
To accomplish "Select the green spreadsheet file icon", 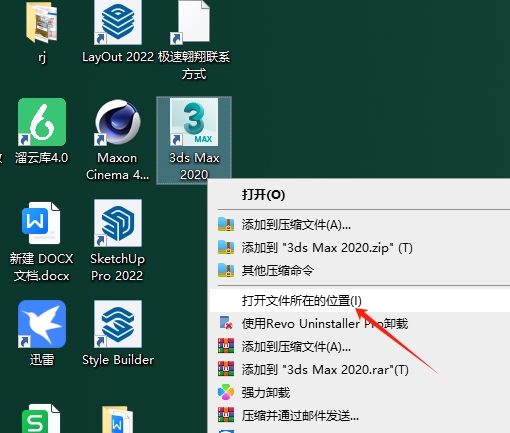I will point(41,419).
